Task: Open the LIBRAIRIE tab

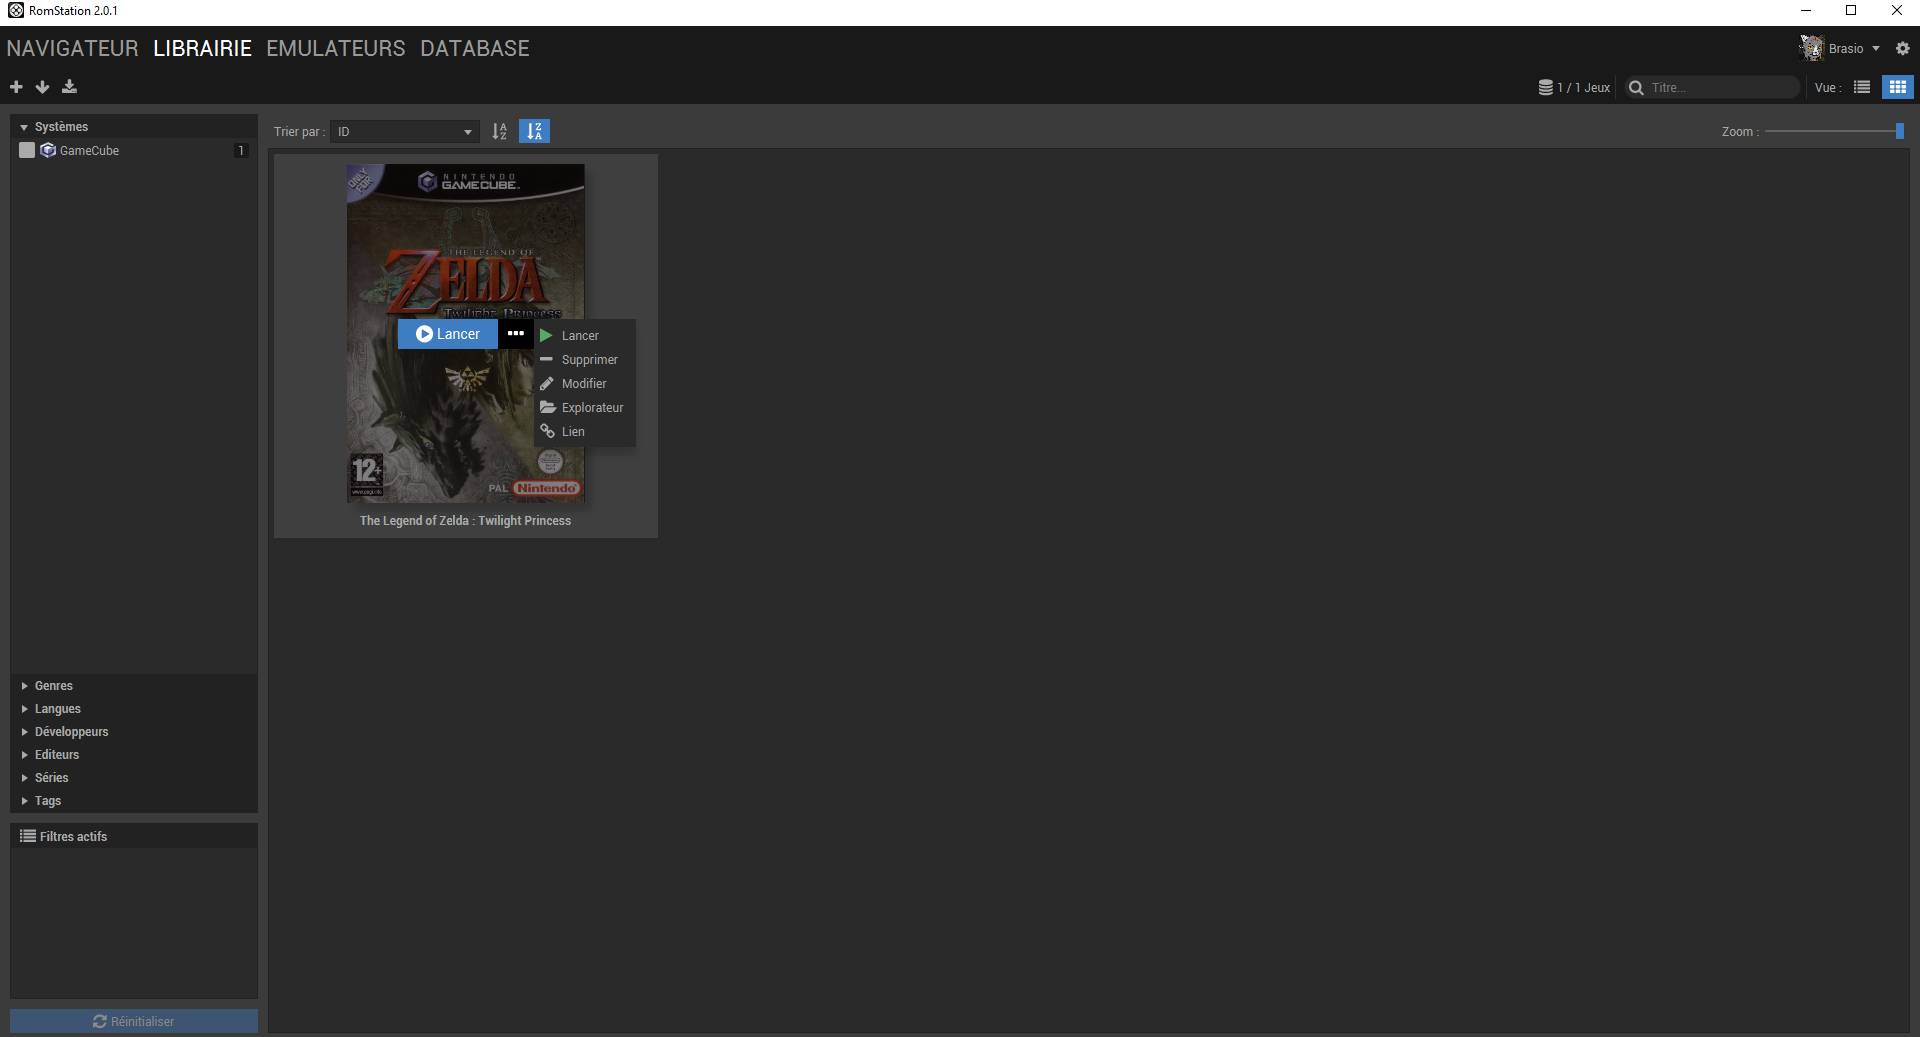Action: pos(202,48)
